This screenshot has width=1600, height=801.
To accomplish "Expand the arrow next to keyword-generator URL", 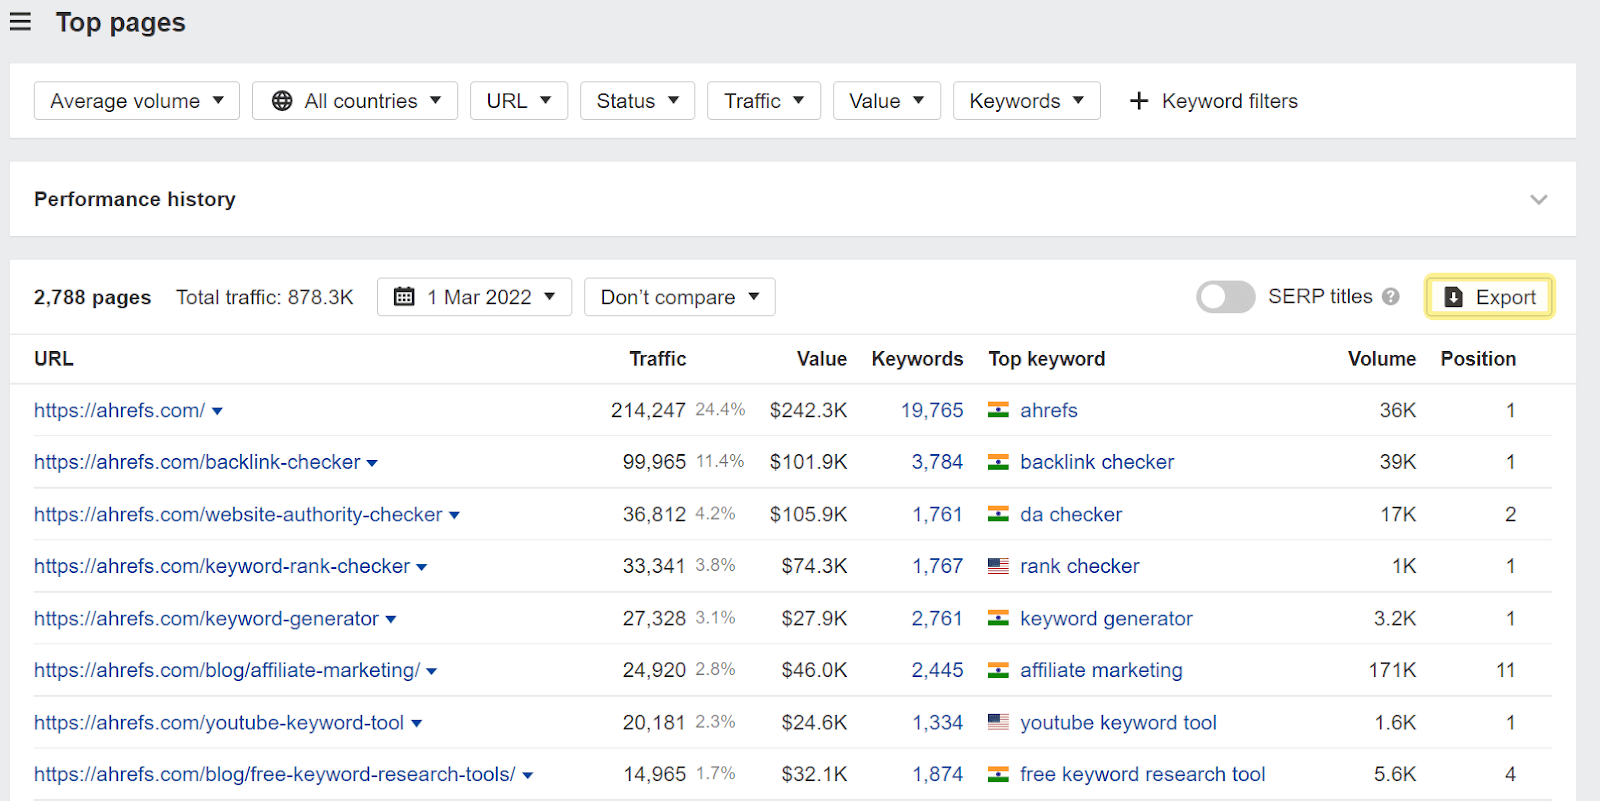I will tap(391, 620).
